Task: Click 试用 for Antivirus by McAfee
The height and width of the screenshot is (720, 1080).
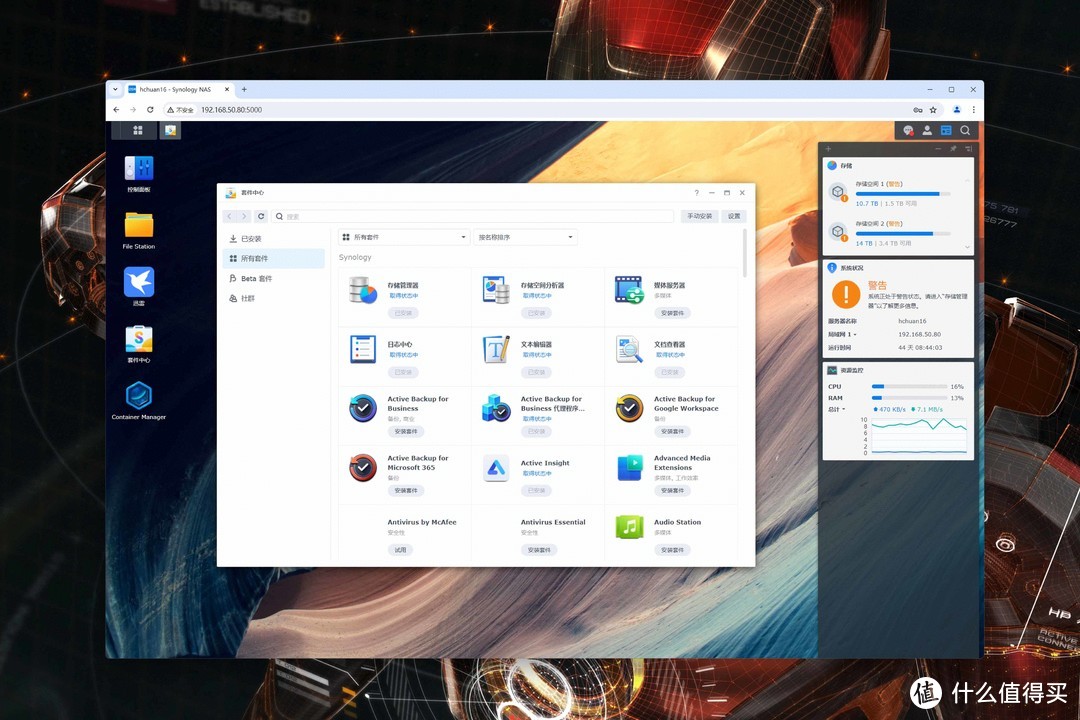Action: click(x=400, y=550)
